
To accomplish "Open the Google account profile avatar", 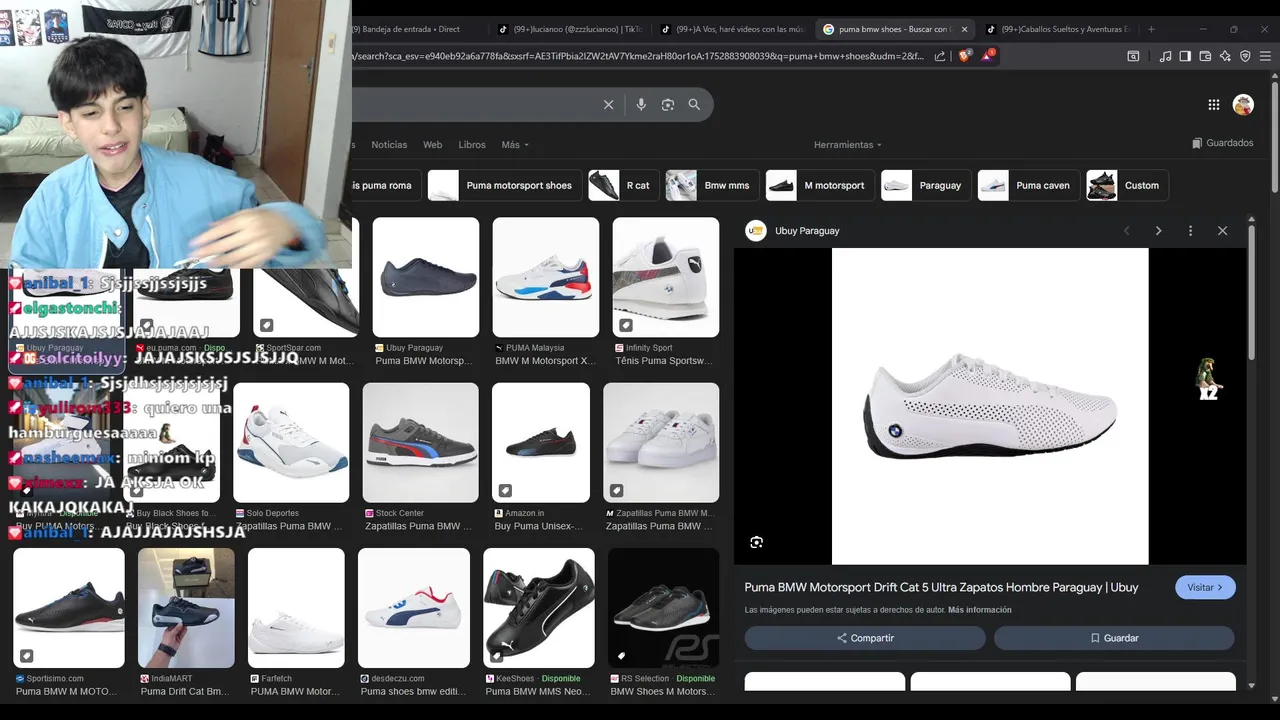I will 1243,104.
